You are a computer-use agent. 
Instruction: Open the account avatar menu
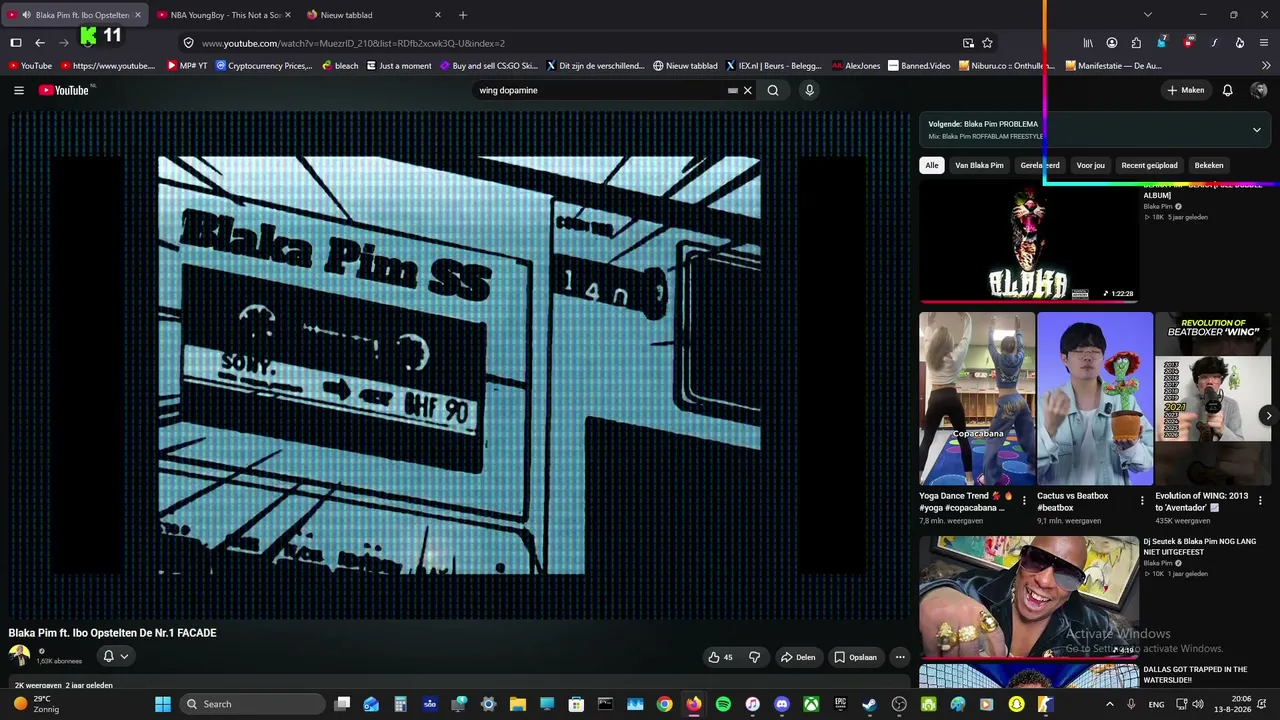(x=1259, y=90)
